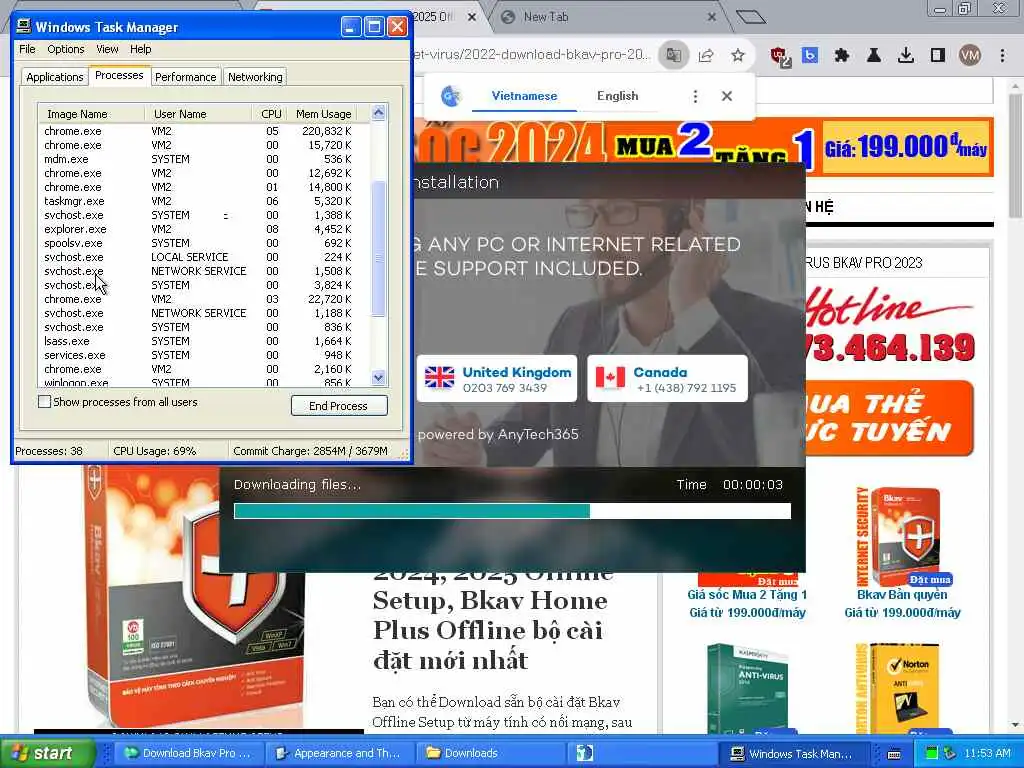This screenshot has height=768, width=1024.
Task: Click the United Kingdom flag icon
Action: pos(440,377)
